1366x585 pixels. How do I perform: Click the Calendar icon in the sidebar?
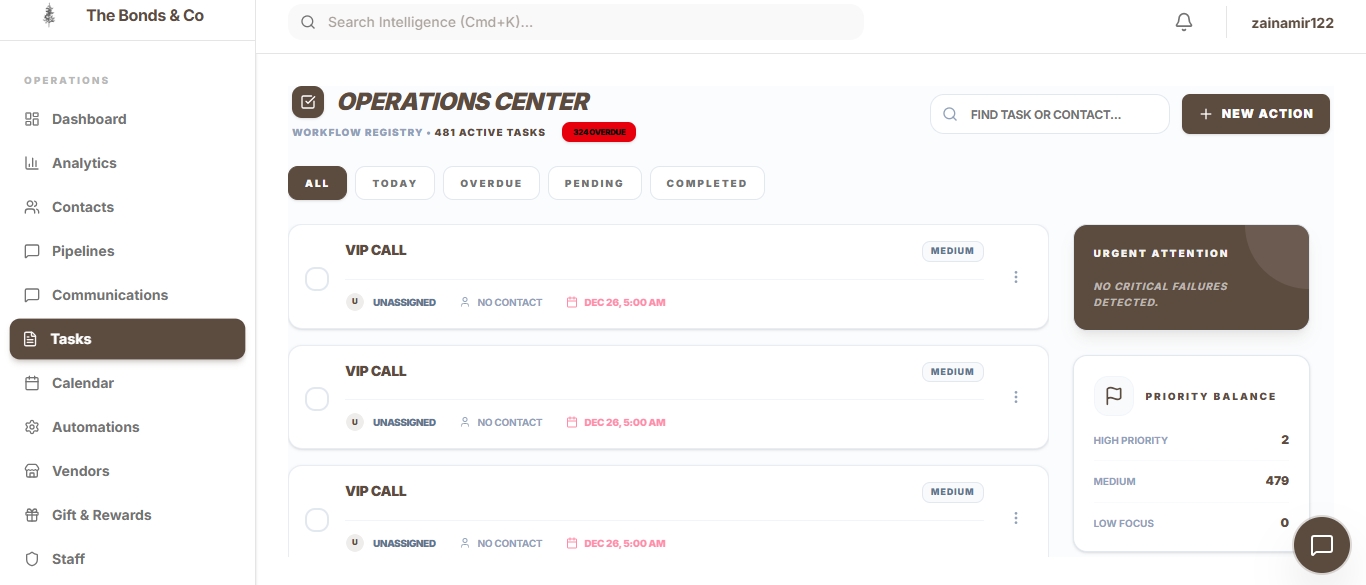pyautogui.click(x=33, y=382)
